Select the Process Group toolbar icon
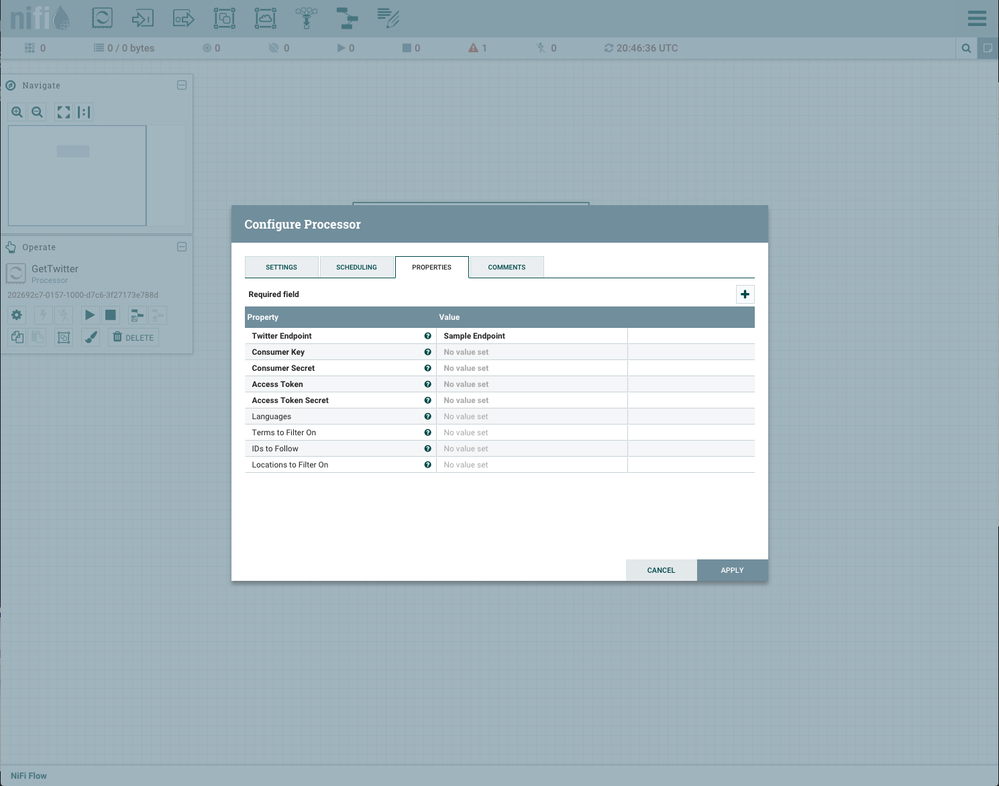 pyautogui.click(x=224, y=17)
